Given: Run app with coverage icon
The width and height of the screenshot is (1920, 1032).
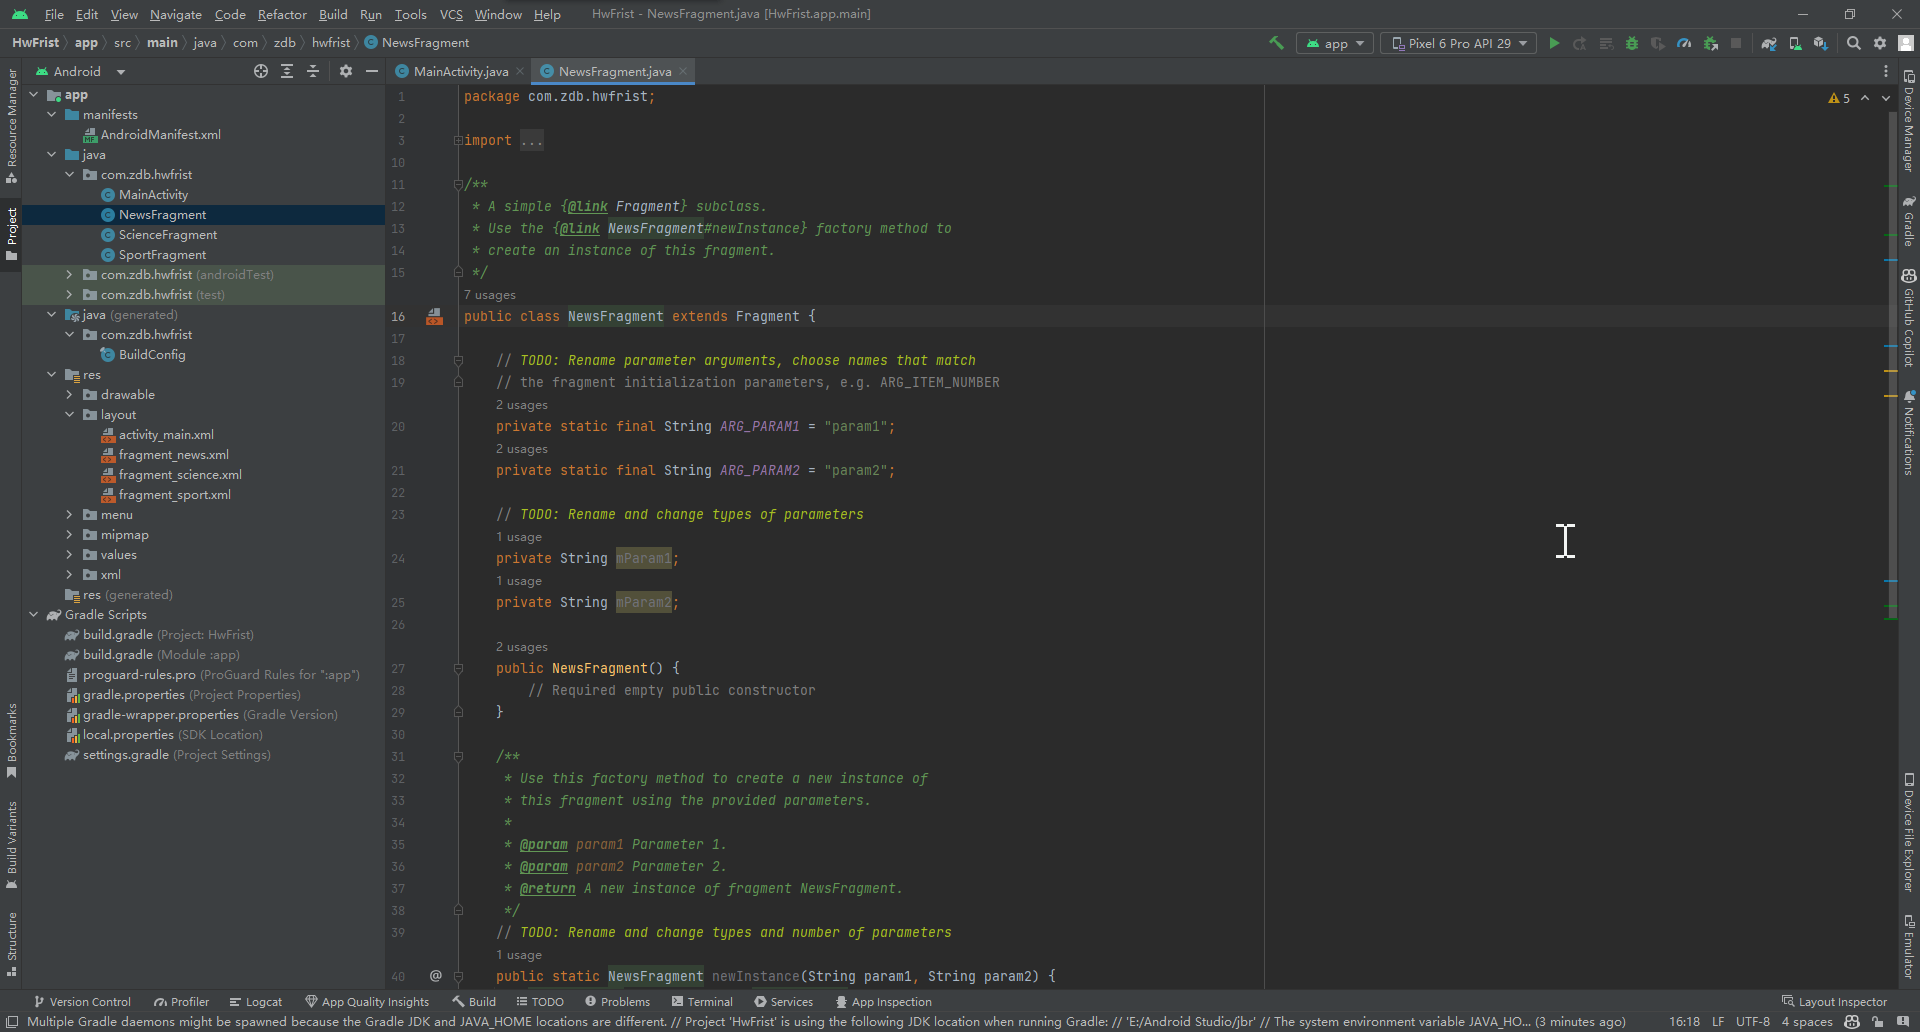Looking at the screenshot, I should coord(1658,43).
